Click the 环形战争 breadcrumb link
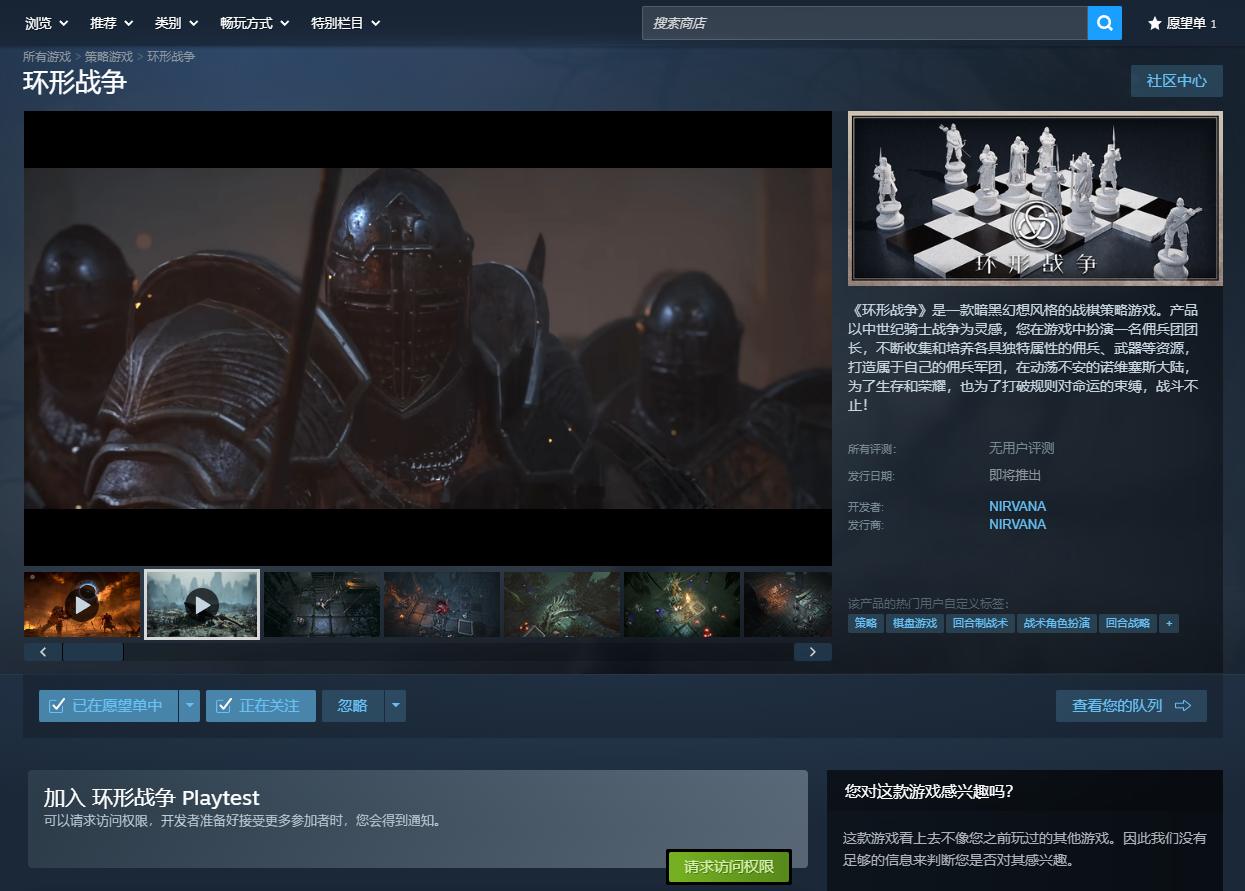 [171, 57]
